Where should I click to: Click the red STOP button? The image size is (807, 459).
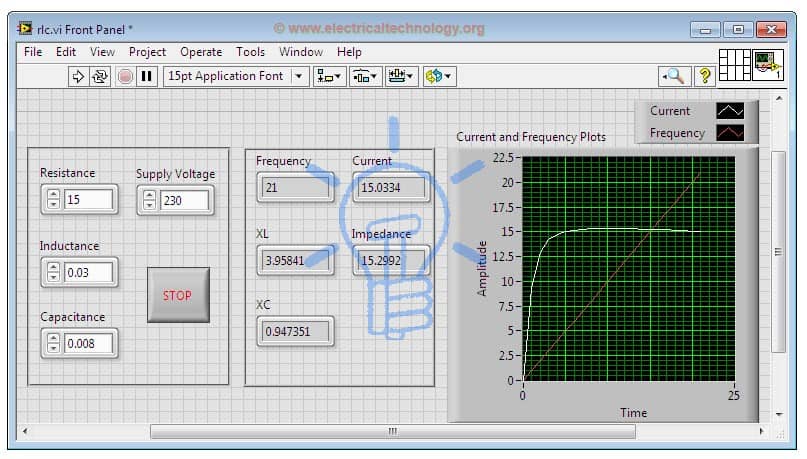[178, 295]
